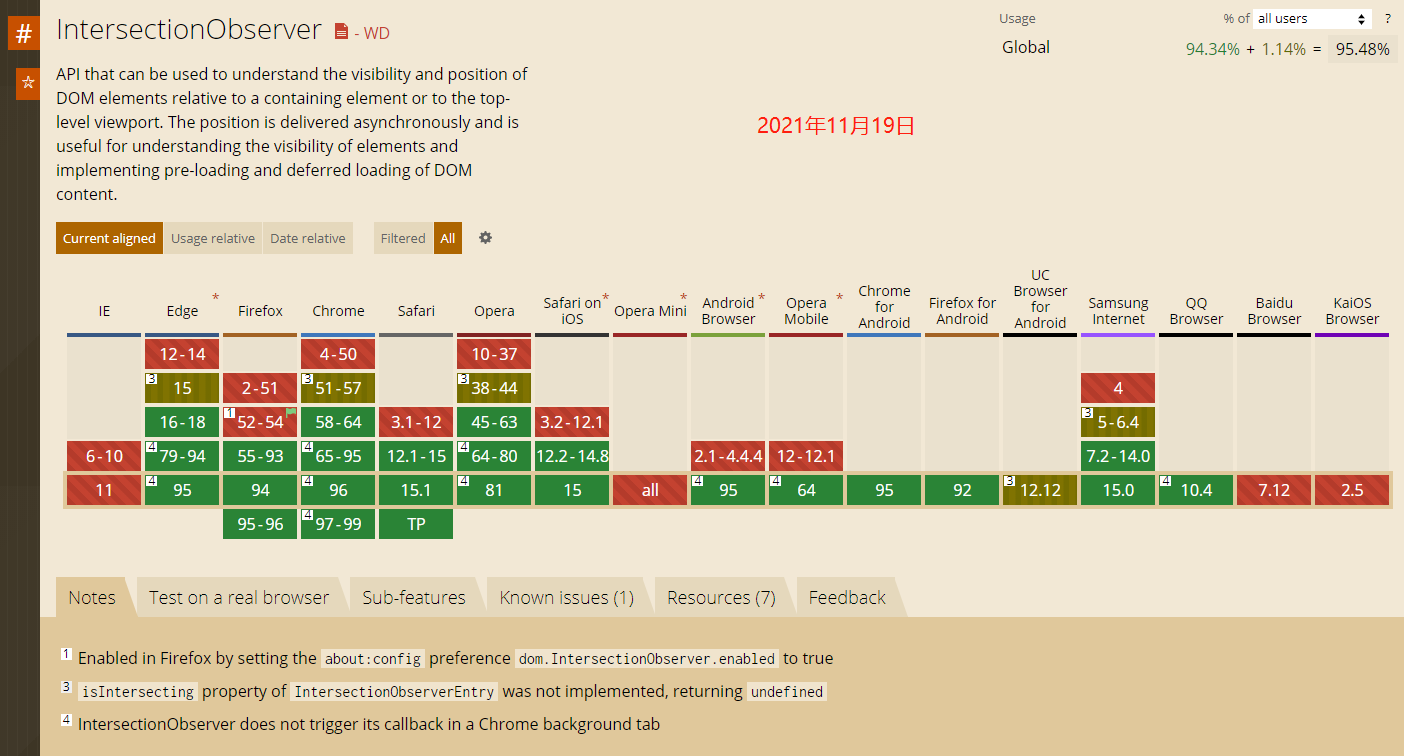Click the asterisk beside Opera Mini header
The image size is (1404, 756).
click(683, 297)
